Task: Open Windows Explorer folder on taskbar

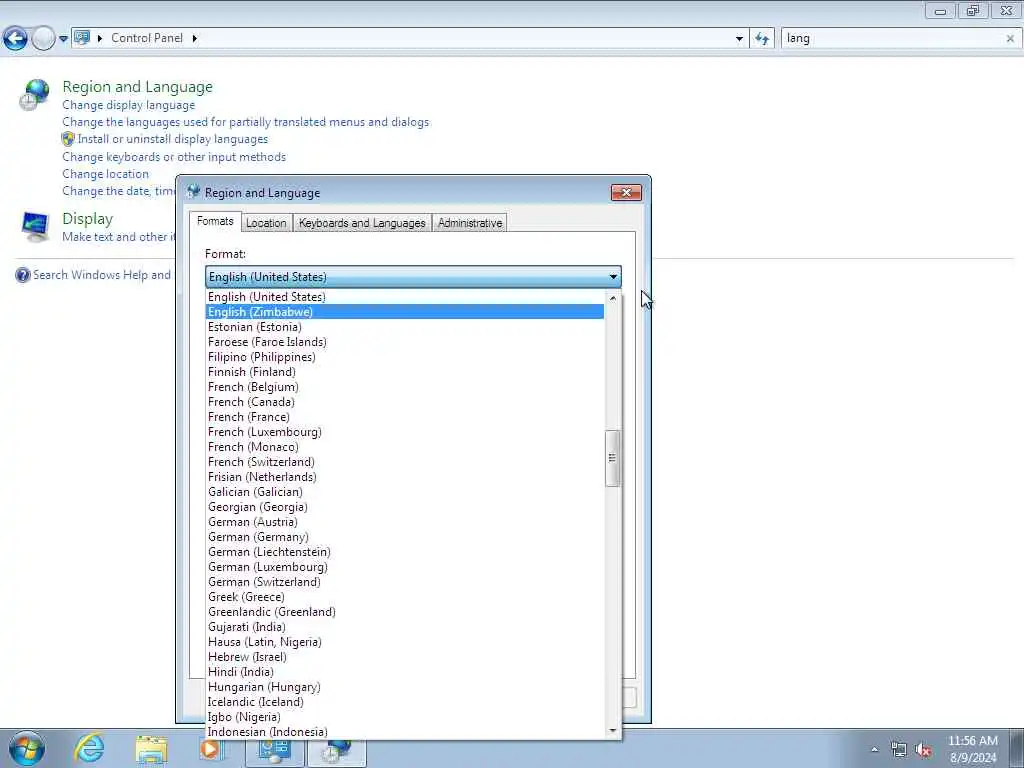Action: tap(152, 749)
